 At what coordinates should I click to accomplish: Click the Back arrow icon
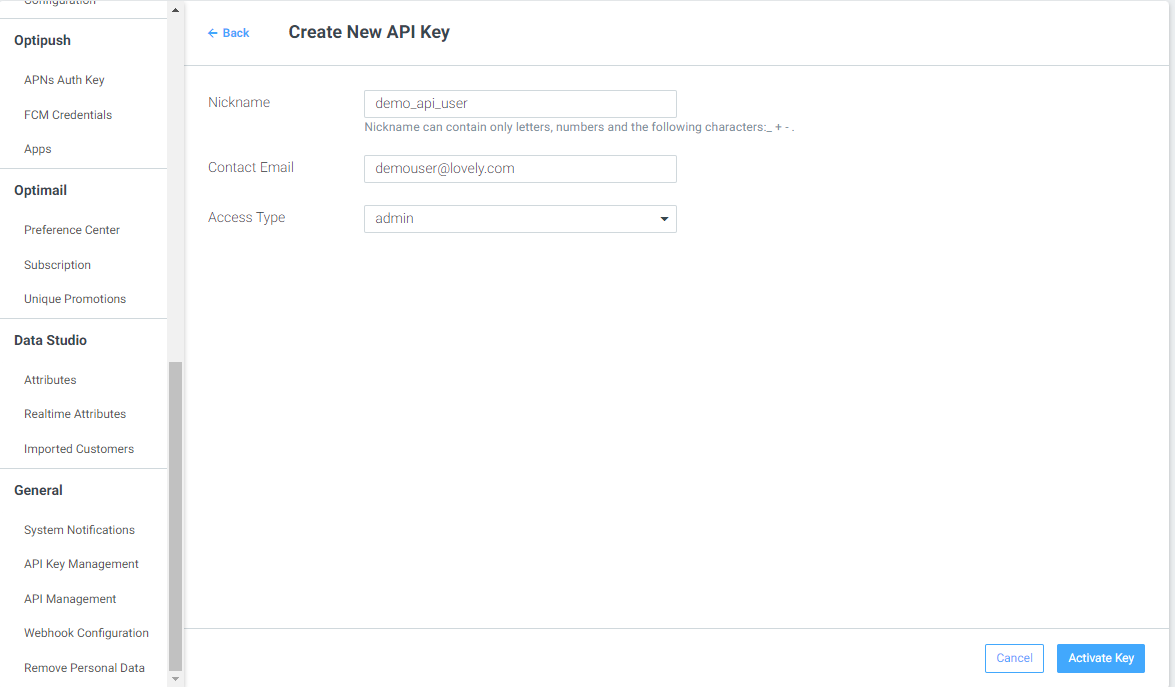click(213, 33)
